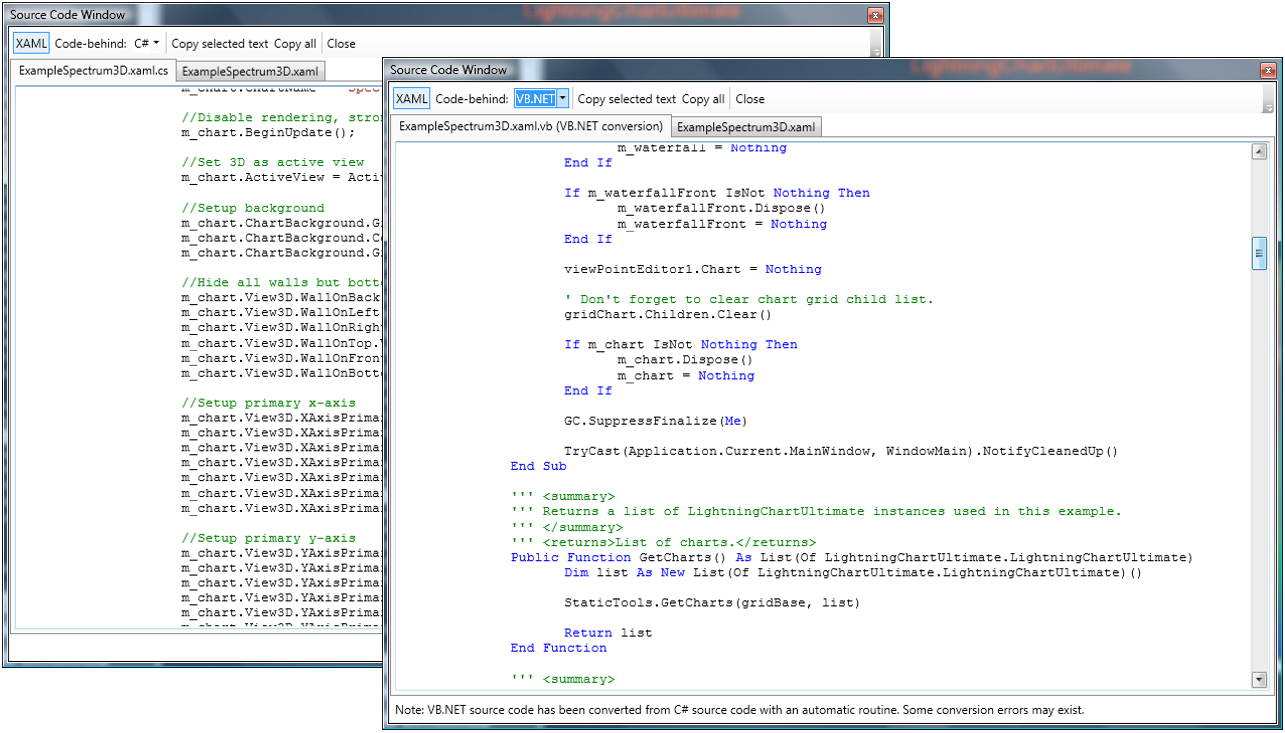Click Copy selected text in back window
Screen dimensions: 1285x733
[220, 43]
